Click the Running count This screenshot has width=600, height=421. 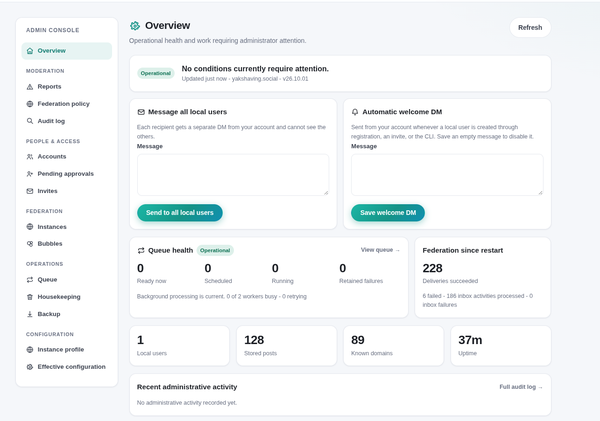pyautogui.click(x=275, y=268)
